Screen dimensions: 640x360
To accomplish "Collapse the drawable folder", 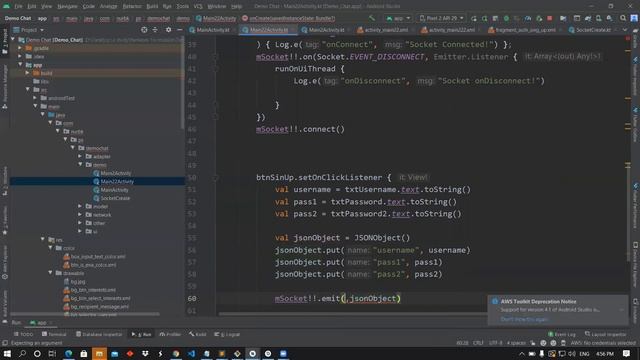I will (x=50, y=273).
